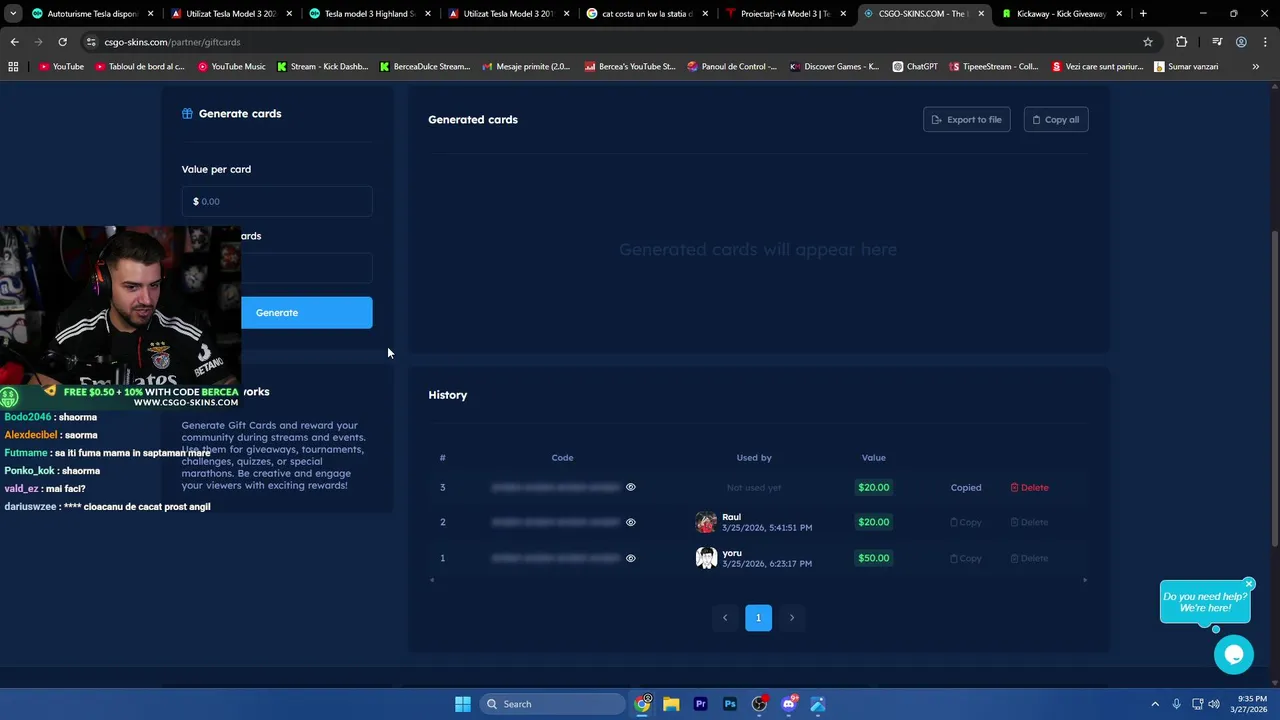The height and width of the screenshot is (720, 1280).
Task: Click the taskbar Search box
Action: [553, 704]
